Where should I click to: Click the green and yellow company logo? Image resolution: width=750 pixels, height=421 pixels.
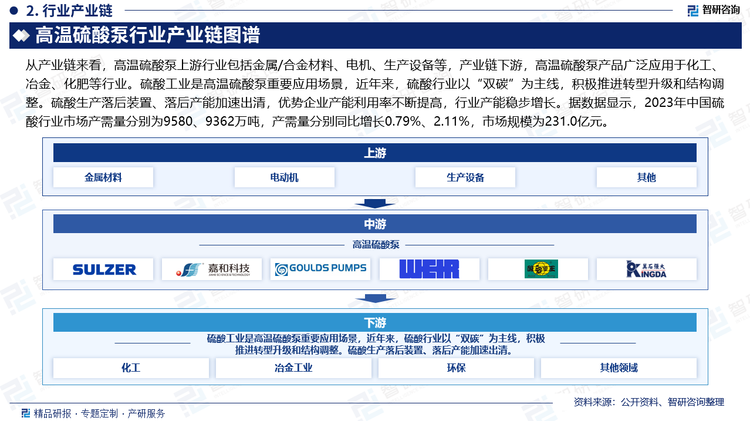click(541, 269)
